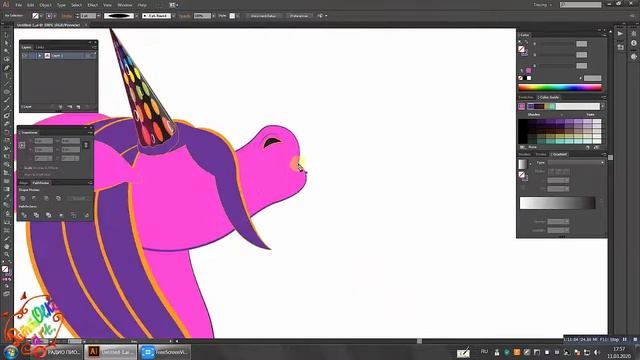Click the opacity field in control bar
This screenshot has width=640, height=360.
coord(202,16)
